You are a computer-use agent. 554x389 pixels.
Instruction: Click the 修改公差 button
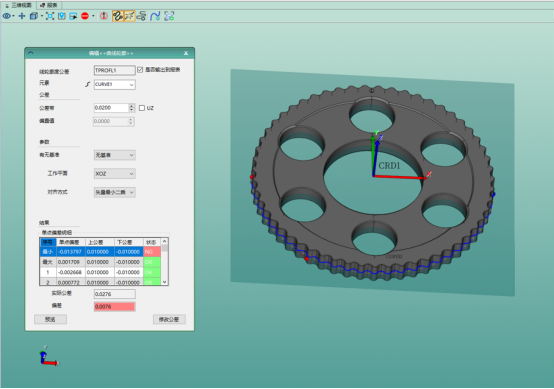click(169, 319)
